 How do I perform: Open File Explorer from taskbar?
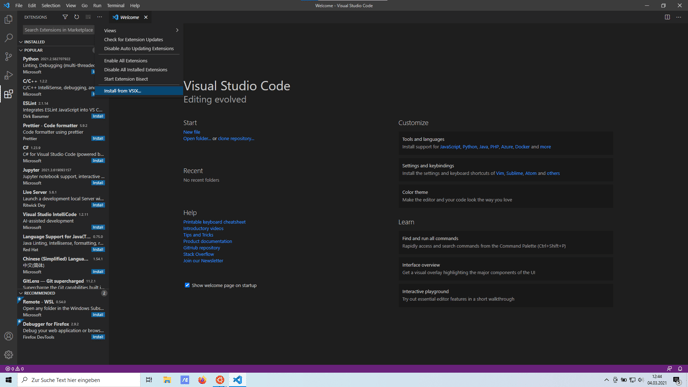click(x=167, y=380)
